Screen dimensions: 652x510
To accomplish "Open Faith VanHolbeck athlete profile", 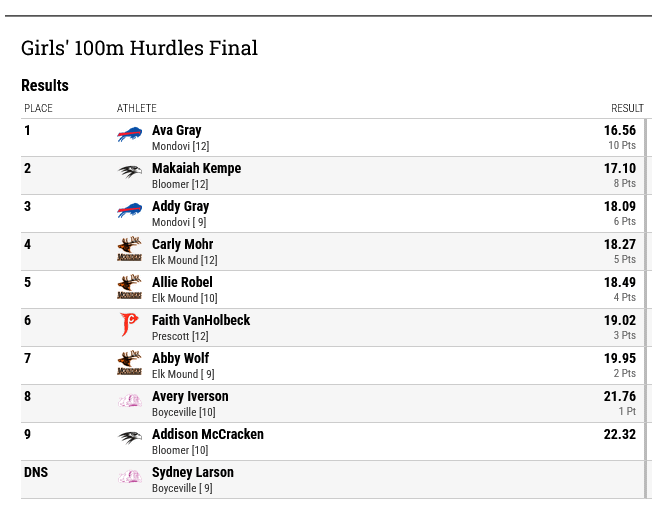I will click(x=201, y=320).
